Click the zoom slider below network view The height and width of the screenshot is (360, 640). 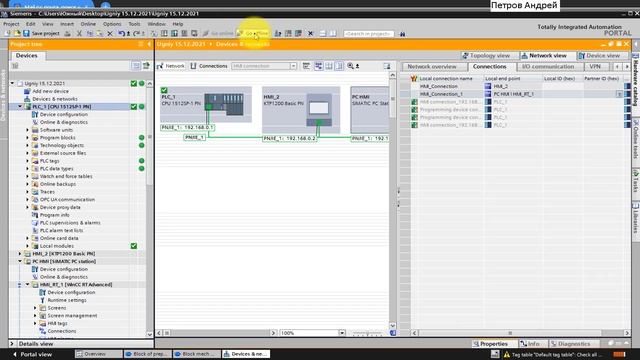367,333
